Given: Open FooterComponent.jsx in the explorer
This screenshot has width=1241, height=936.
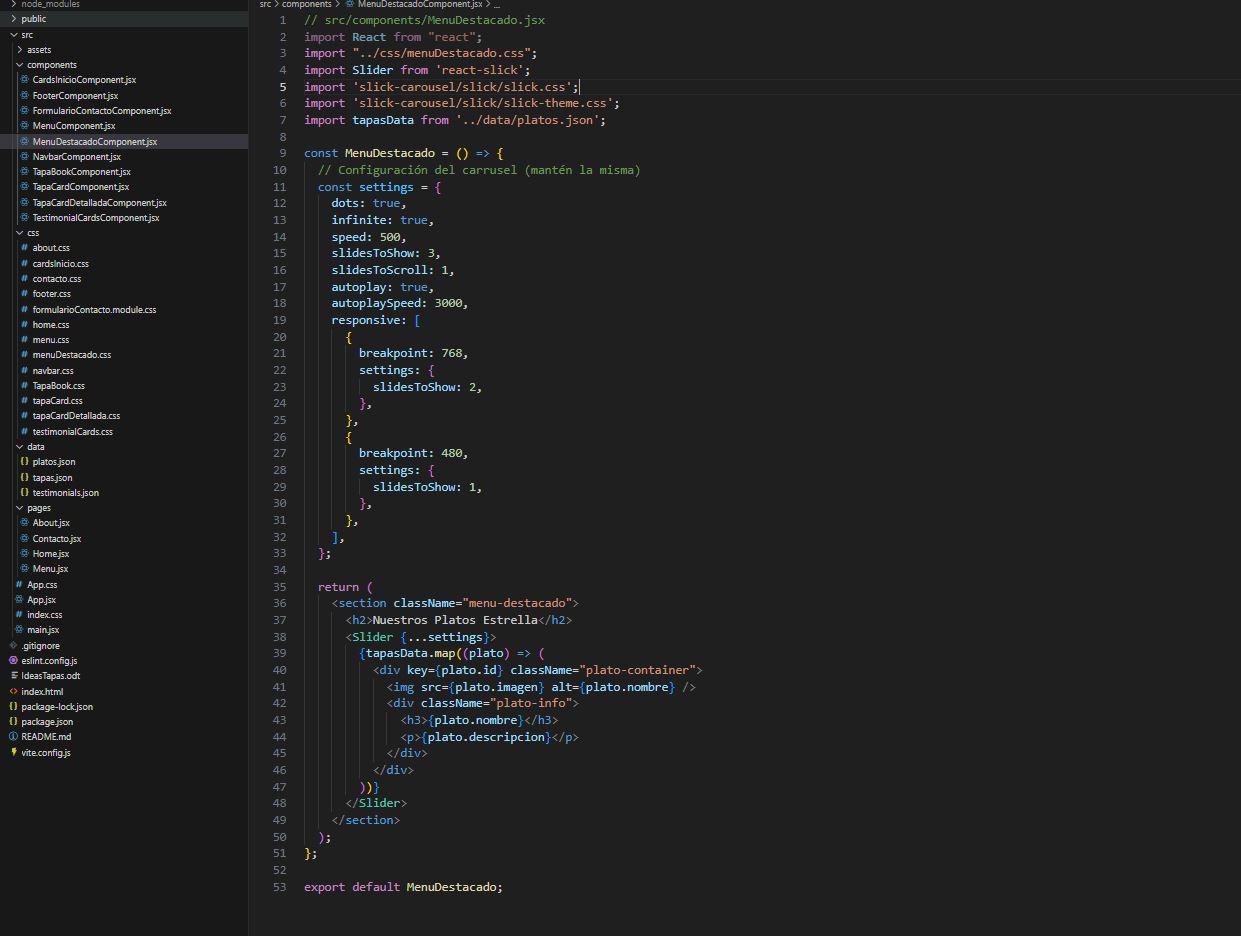Looking at the screenshot, I should [x=75, y=96].
